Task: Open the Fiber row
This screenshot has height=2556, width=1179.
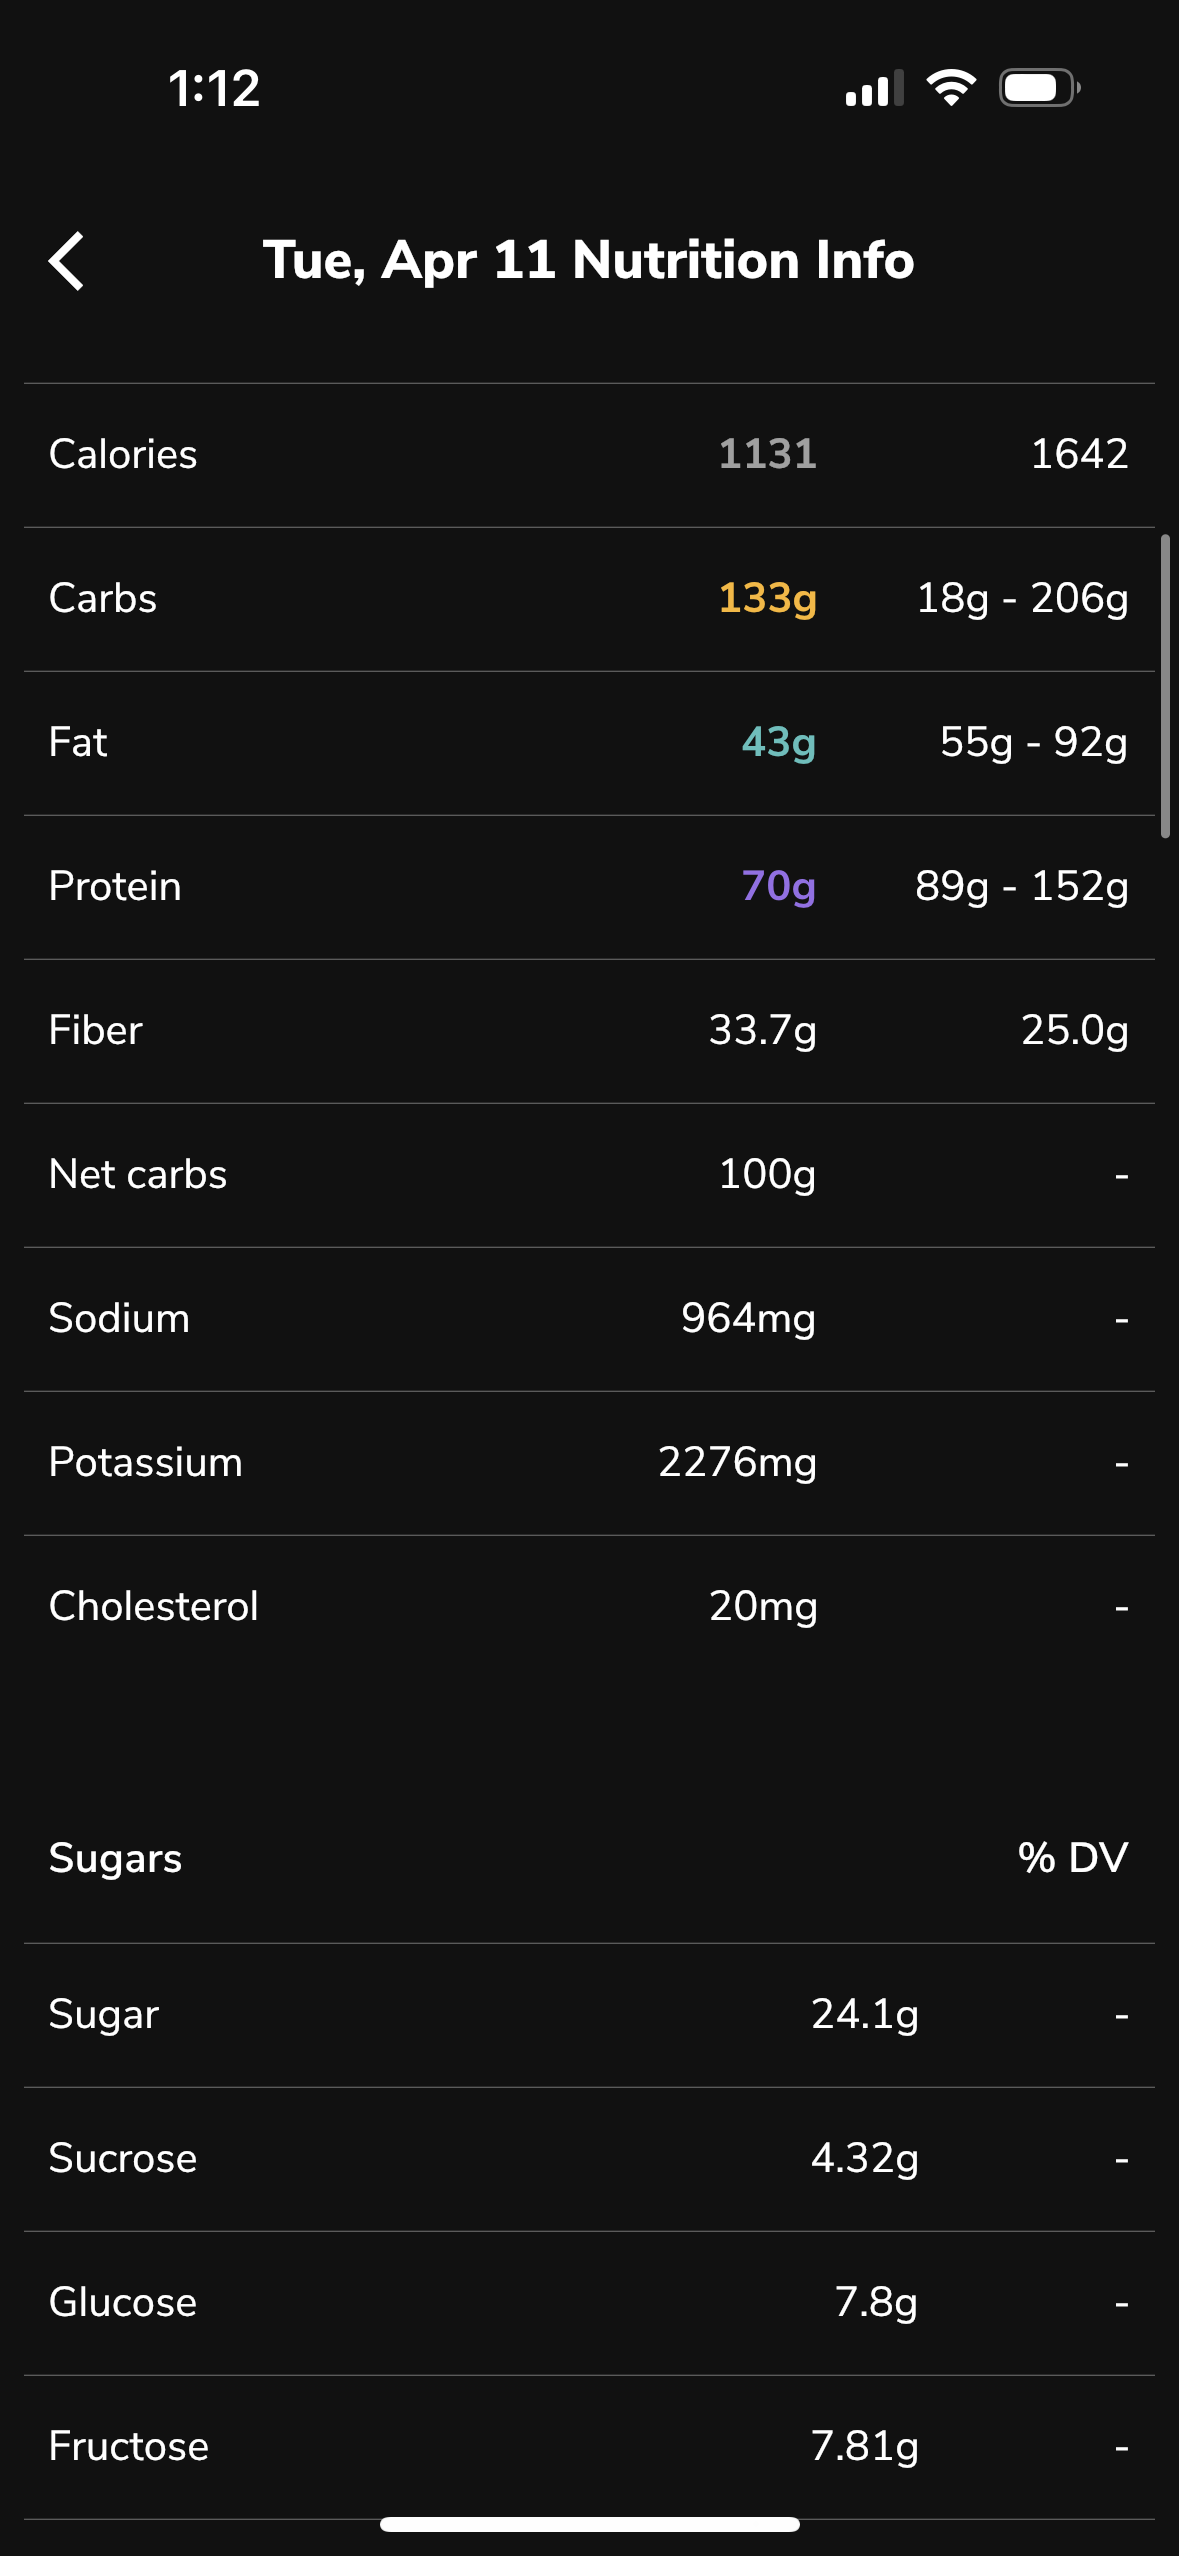Action: [x=589, y=1031]
